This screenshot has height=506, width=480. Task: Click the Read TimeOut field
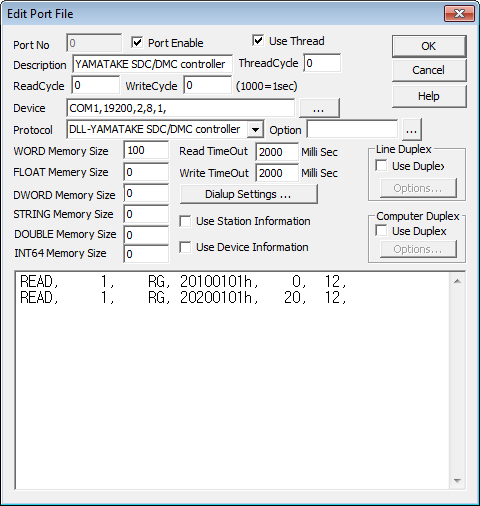(x=277, y=152)
